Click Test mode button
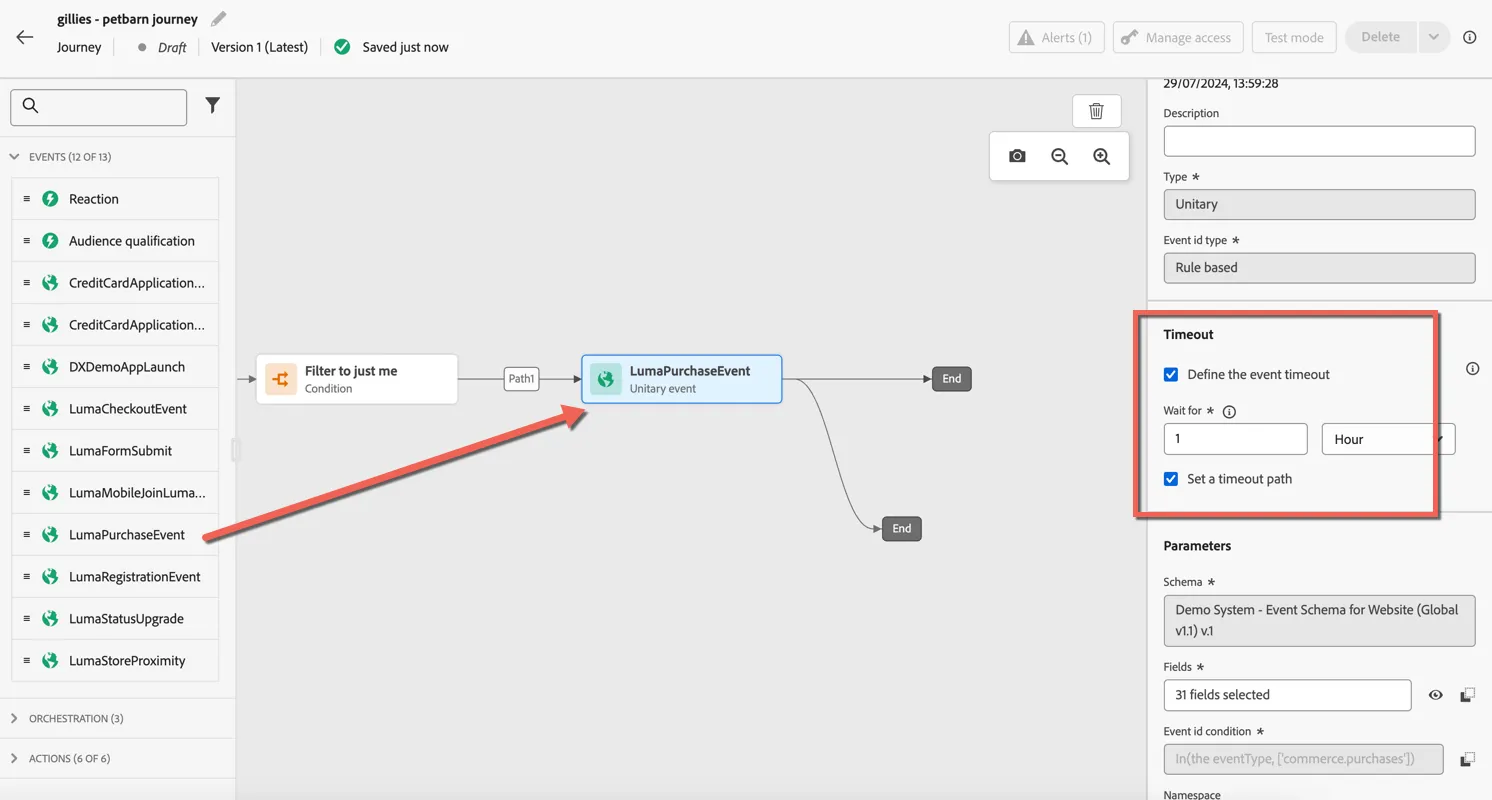This screenshot has width=1492, height=800. click(1293, 37)
